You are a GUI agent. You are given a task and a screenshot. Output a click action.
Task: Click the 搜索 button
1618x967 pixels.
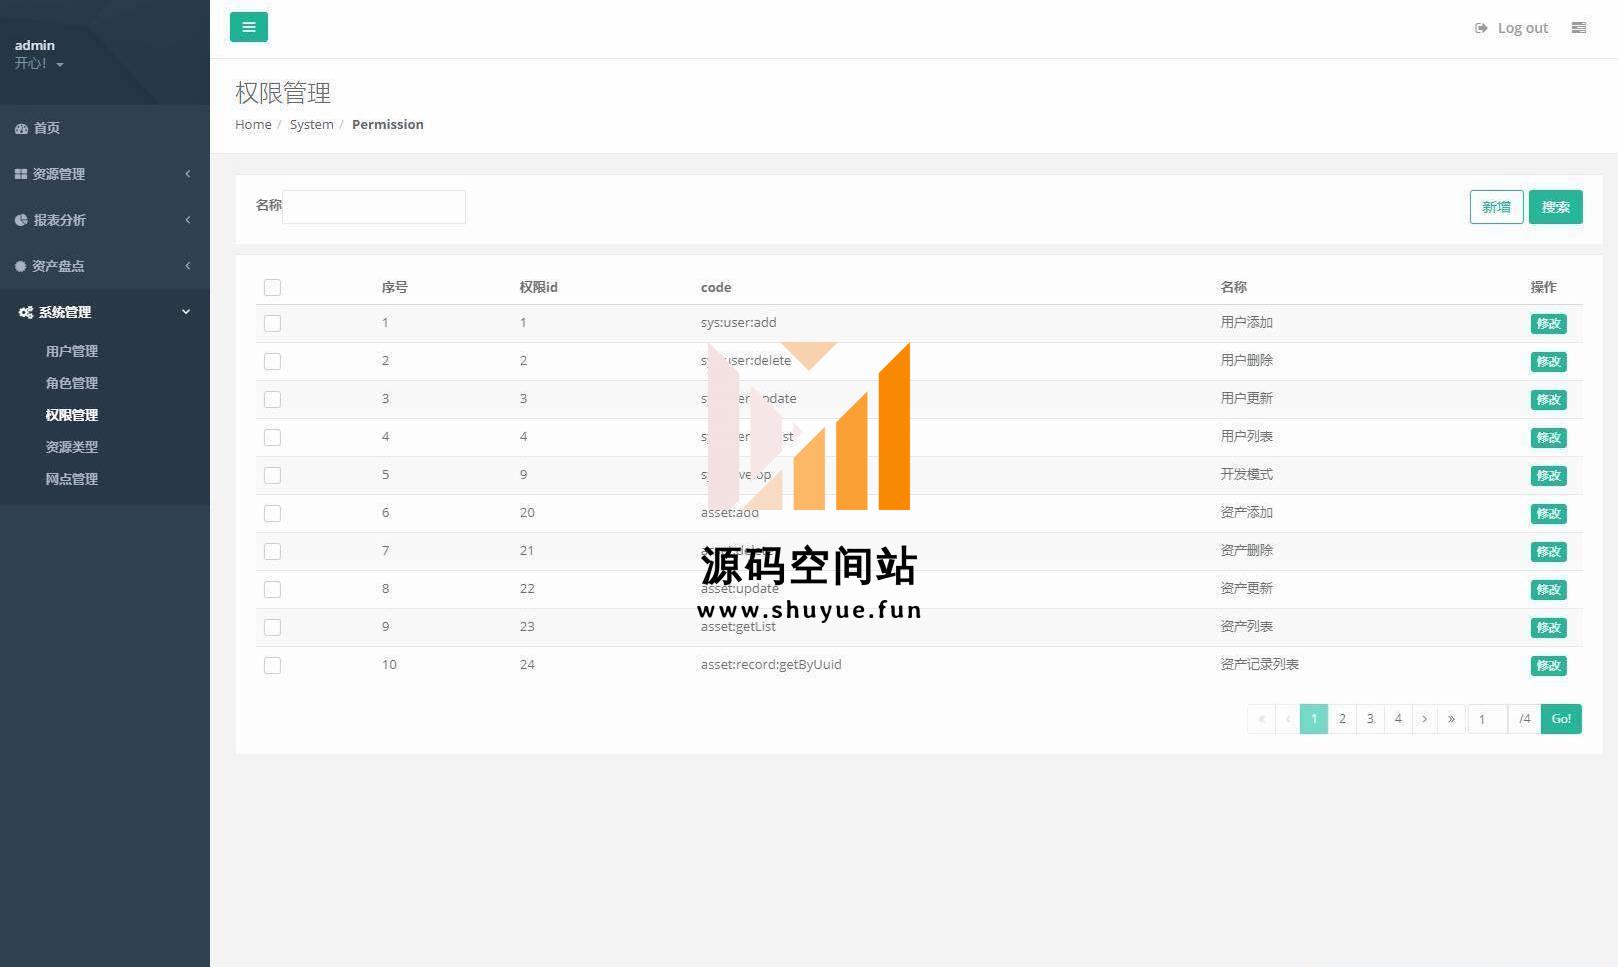[x=1555, y=207]
